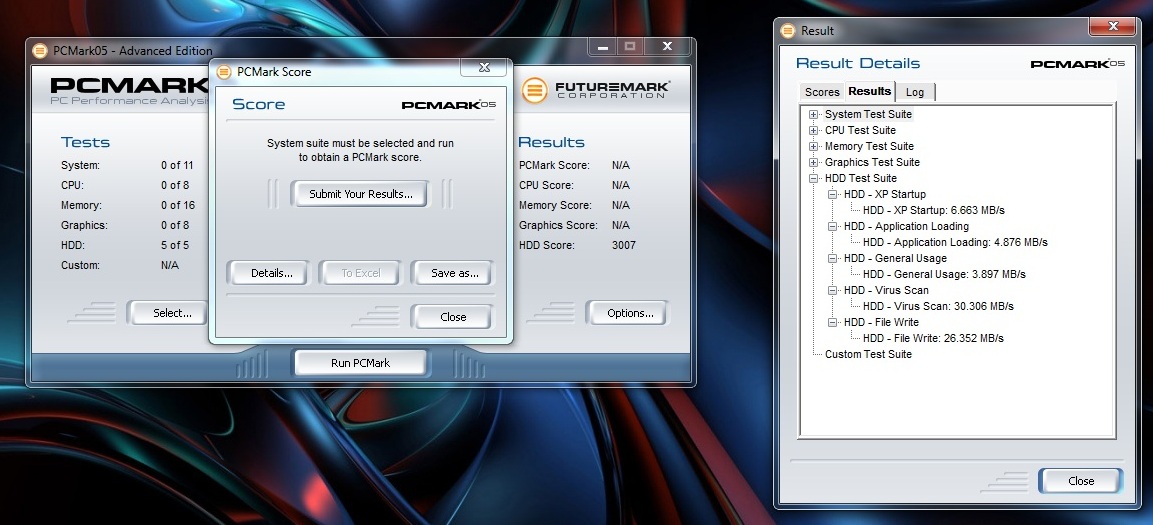The width and height of the screenshot is (1153, 525).
Task: Expand the System Test Suite node
Action: (813, 114)
